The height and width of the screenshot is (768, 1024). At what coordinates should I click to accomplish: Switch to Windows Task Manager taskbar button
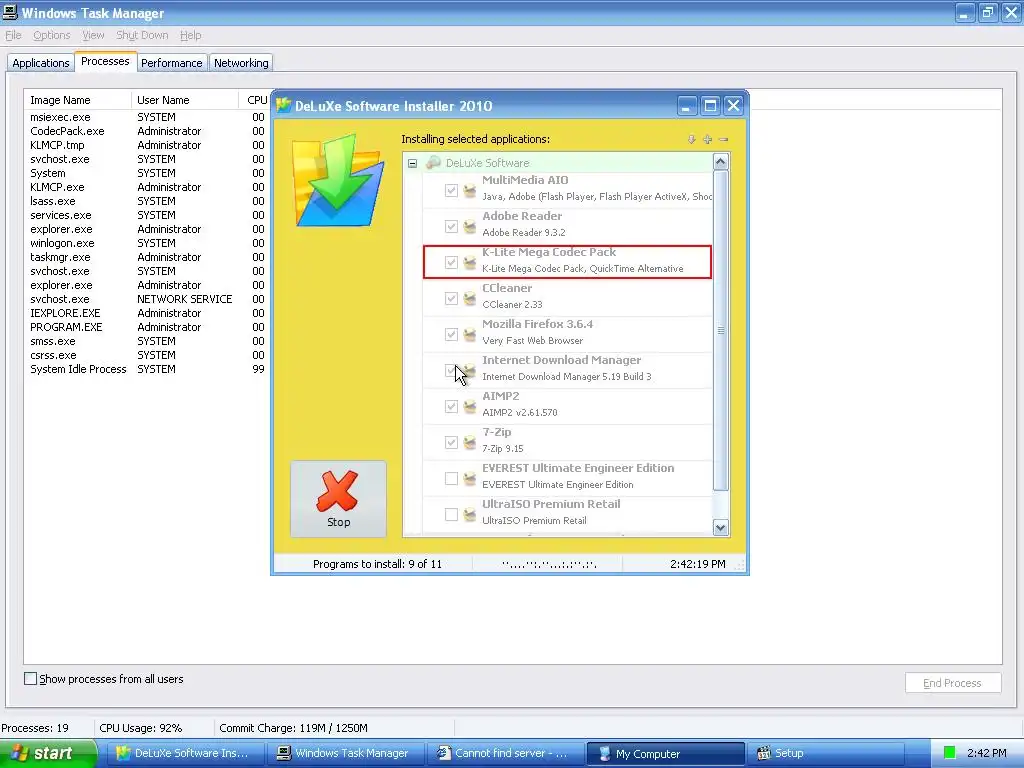pos(344,753)
